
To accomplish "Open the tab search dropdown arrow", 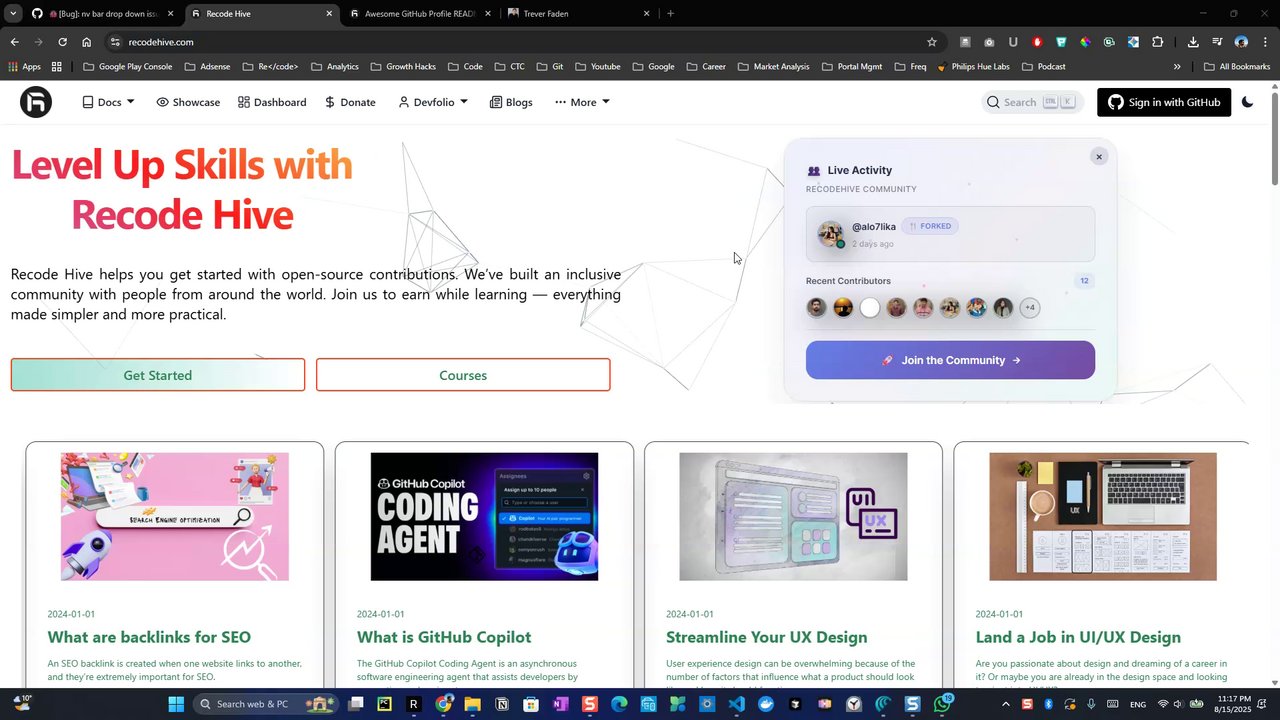I will (x=13, y=14).
